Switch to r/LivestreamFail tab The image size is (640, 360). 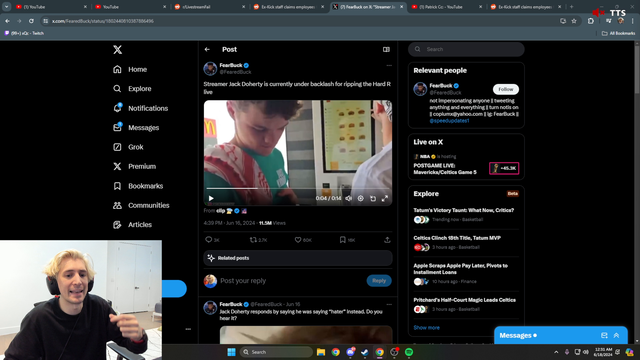(x=209, y=7)
